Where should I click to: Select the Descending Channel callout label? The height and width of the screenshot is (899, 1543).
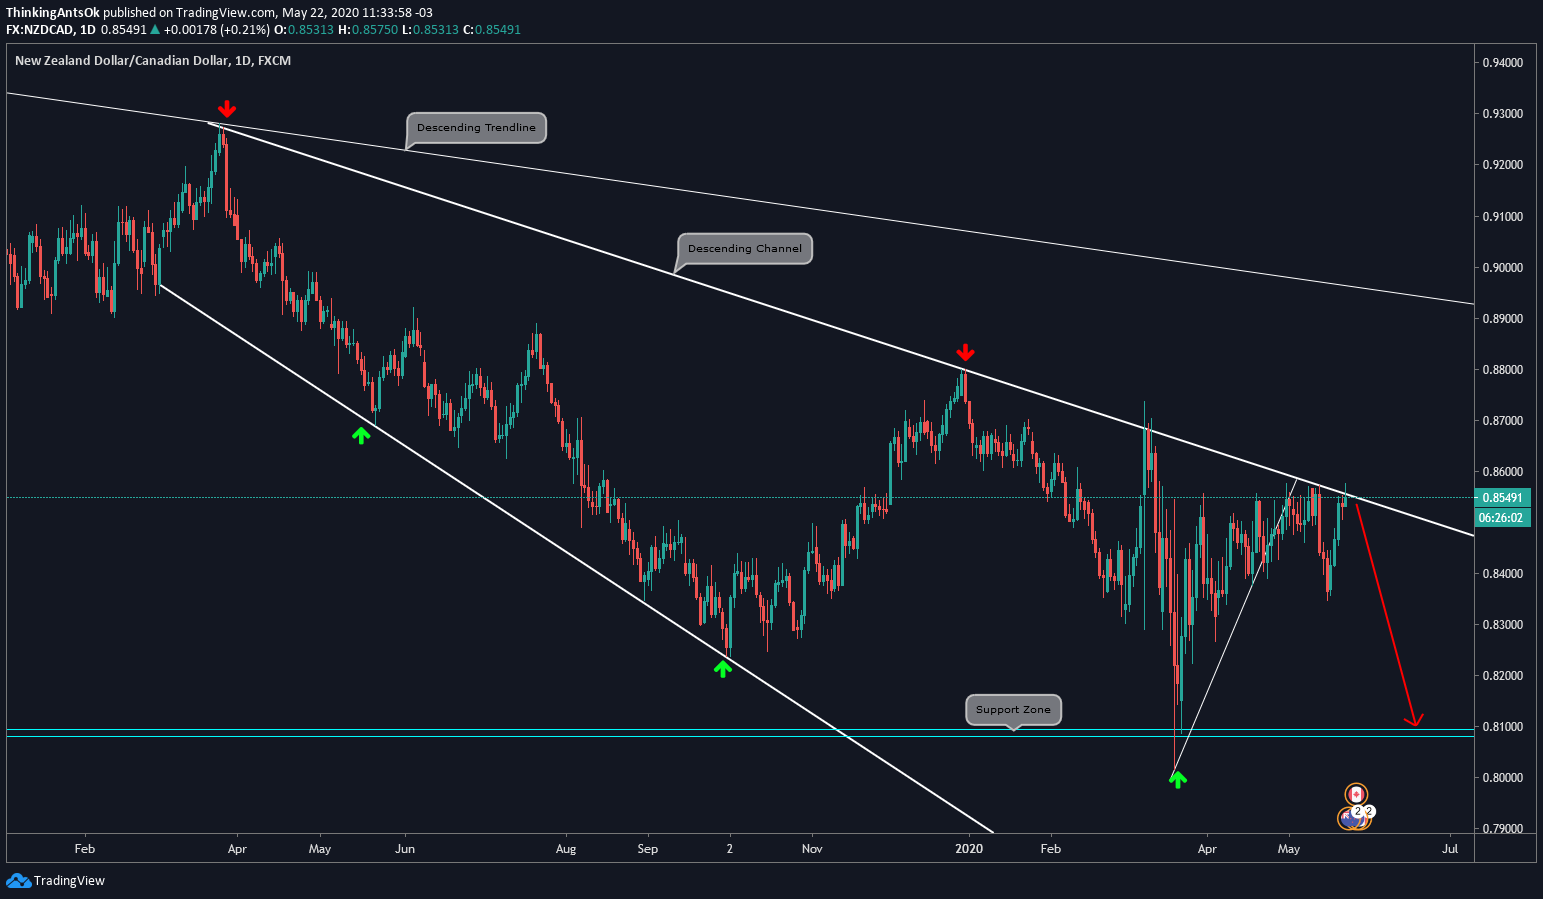tap(744, 249)
